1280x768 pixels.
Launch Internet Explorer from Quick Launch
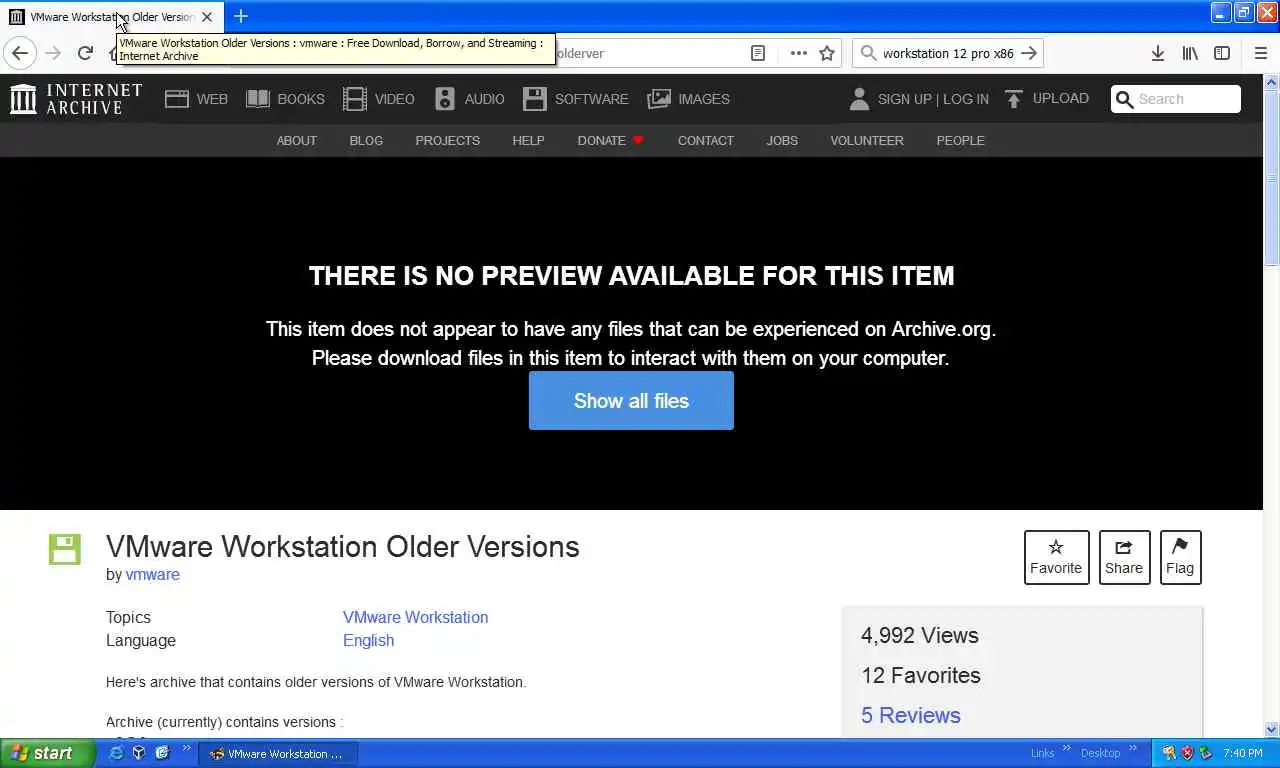coord(116,753)
